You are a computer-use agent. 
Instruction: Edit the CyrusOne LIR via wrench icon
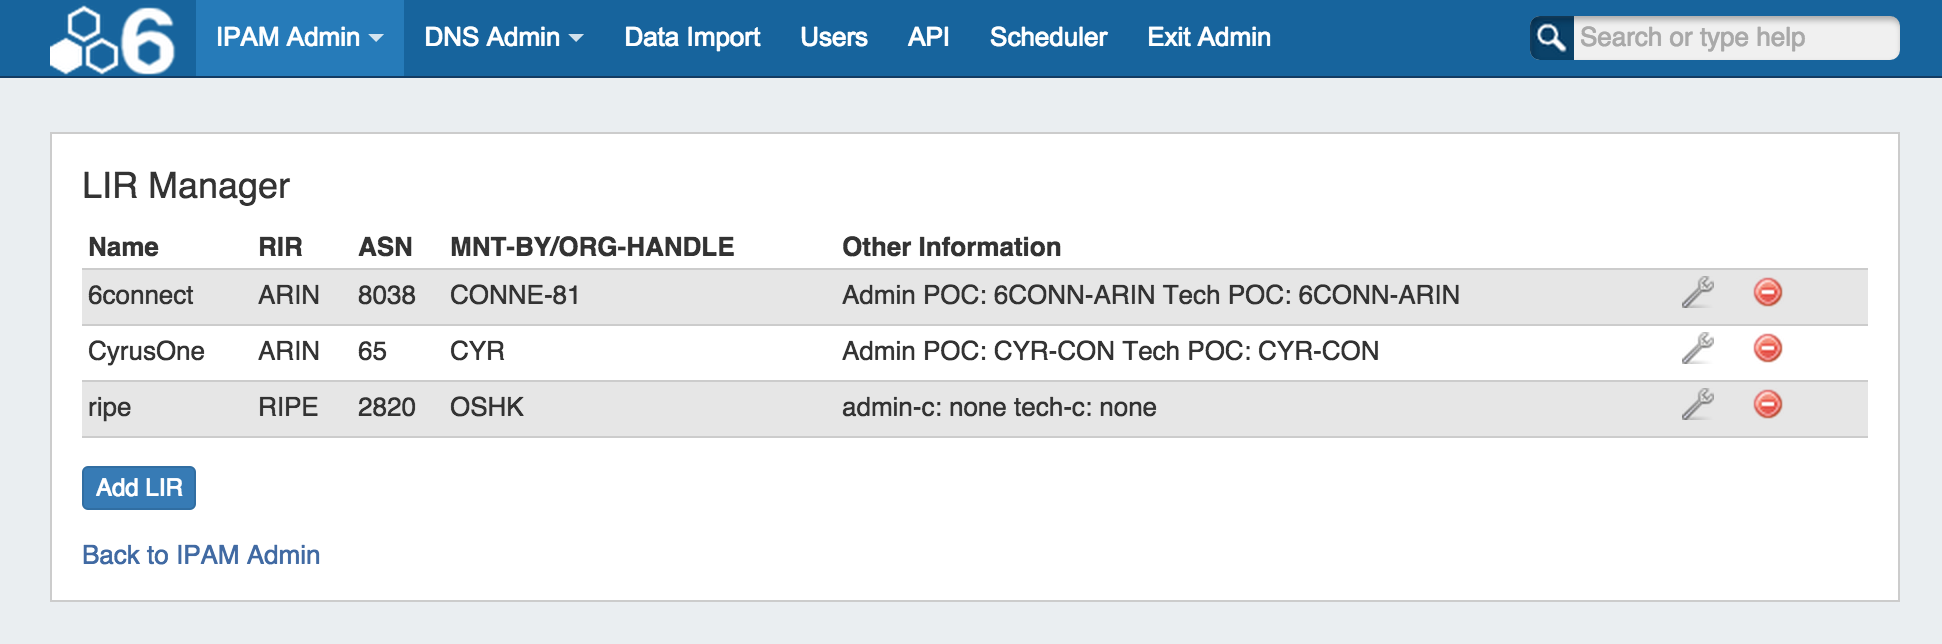[x=1697, y=349]
